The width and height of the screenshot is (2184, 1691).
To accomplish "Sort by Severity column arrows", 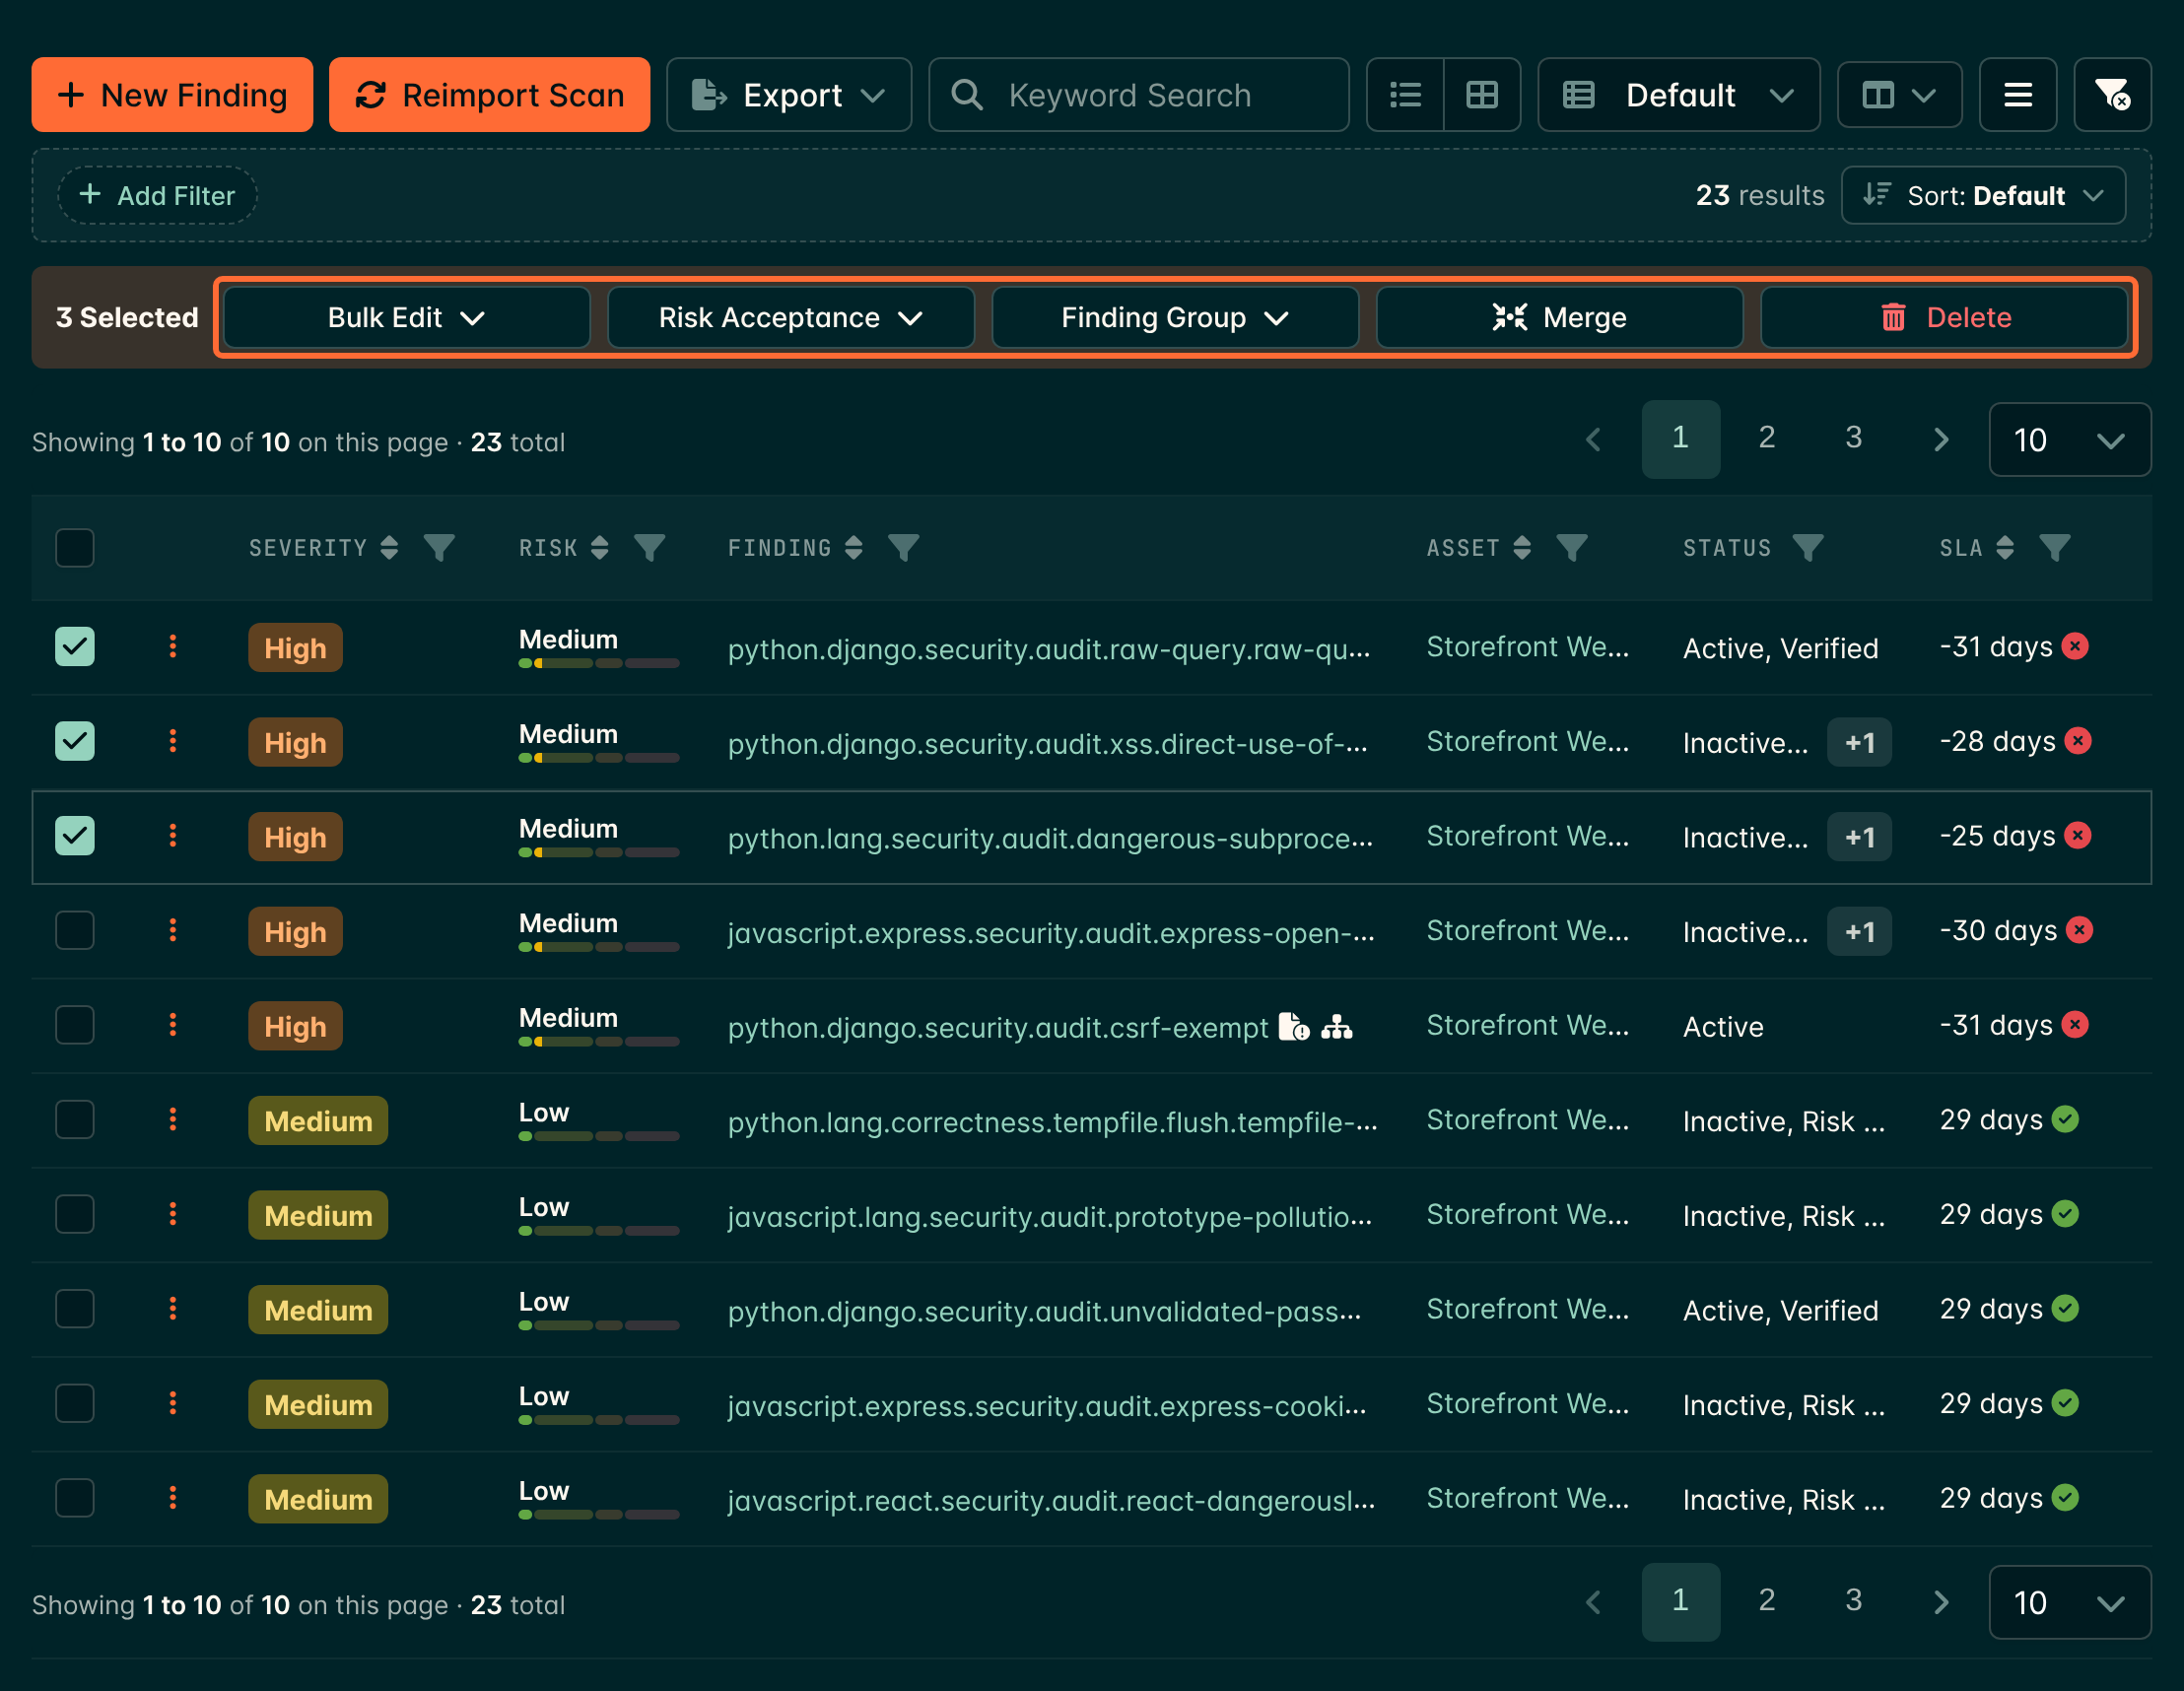I will click(x=389, y=547).
